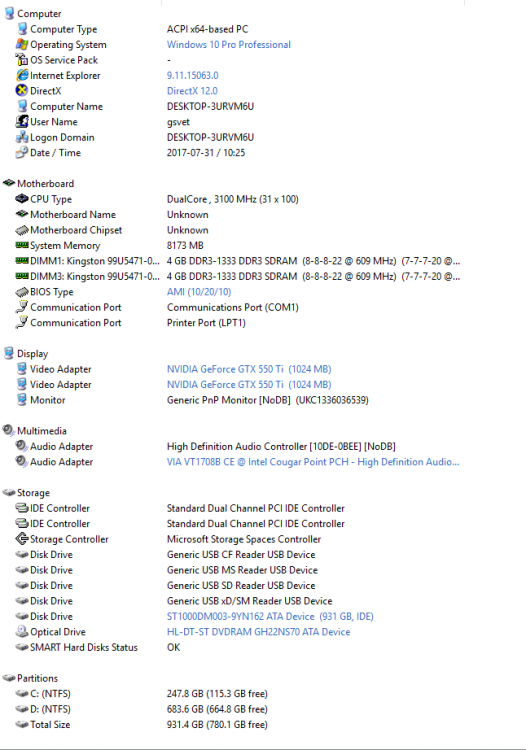
Task: Click the OS Service Pack icon
Action: (x=22, y=60)
